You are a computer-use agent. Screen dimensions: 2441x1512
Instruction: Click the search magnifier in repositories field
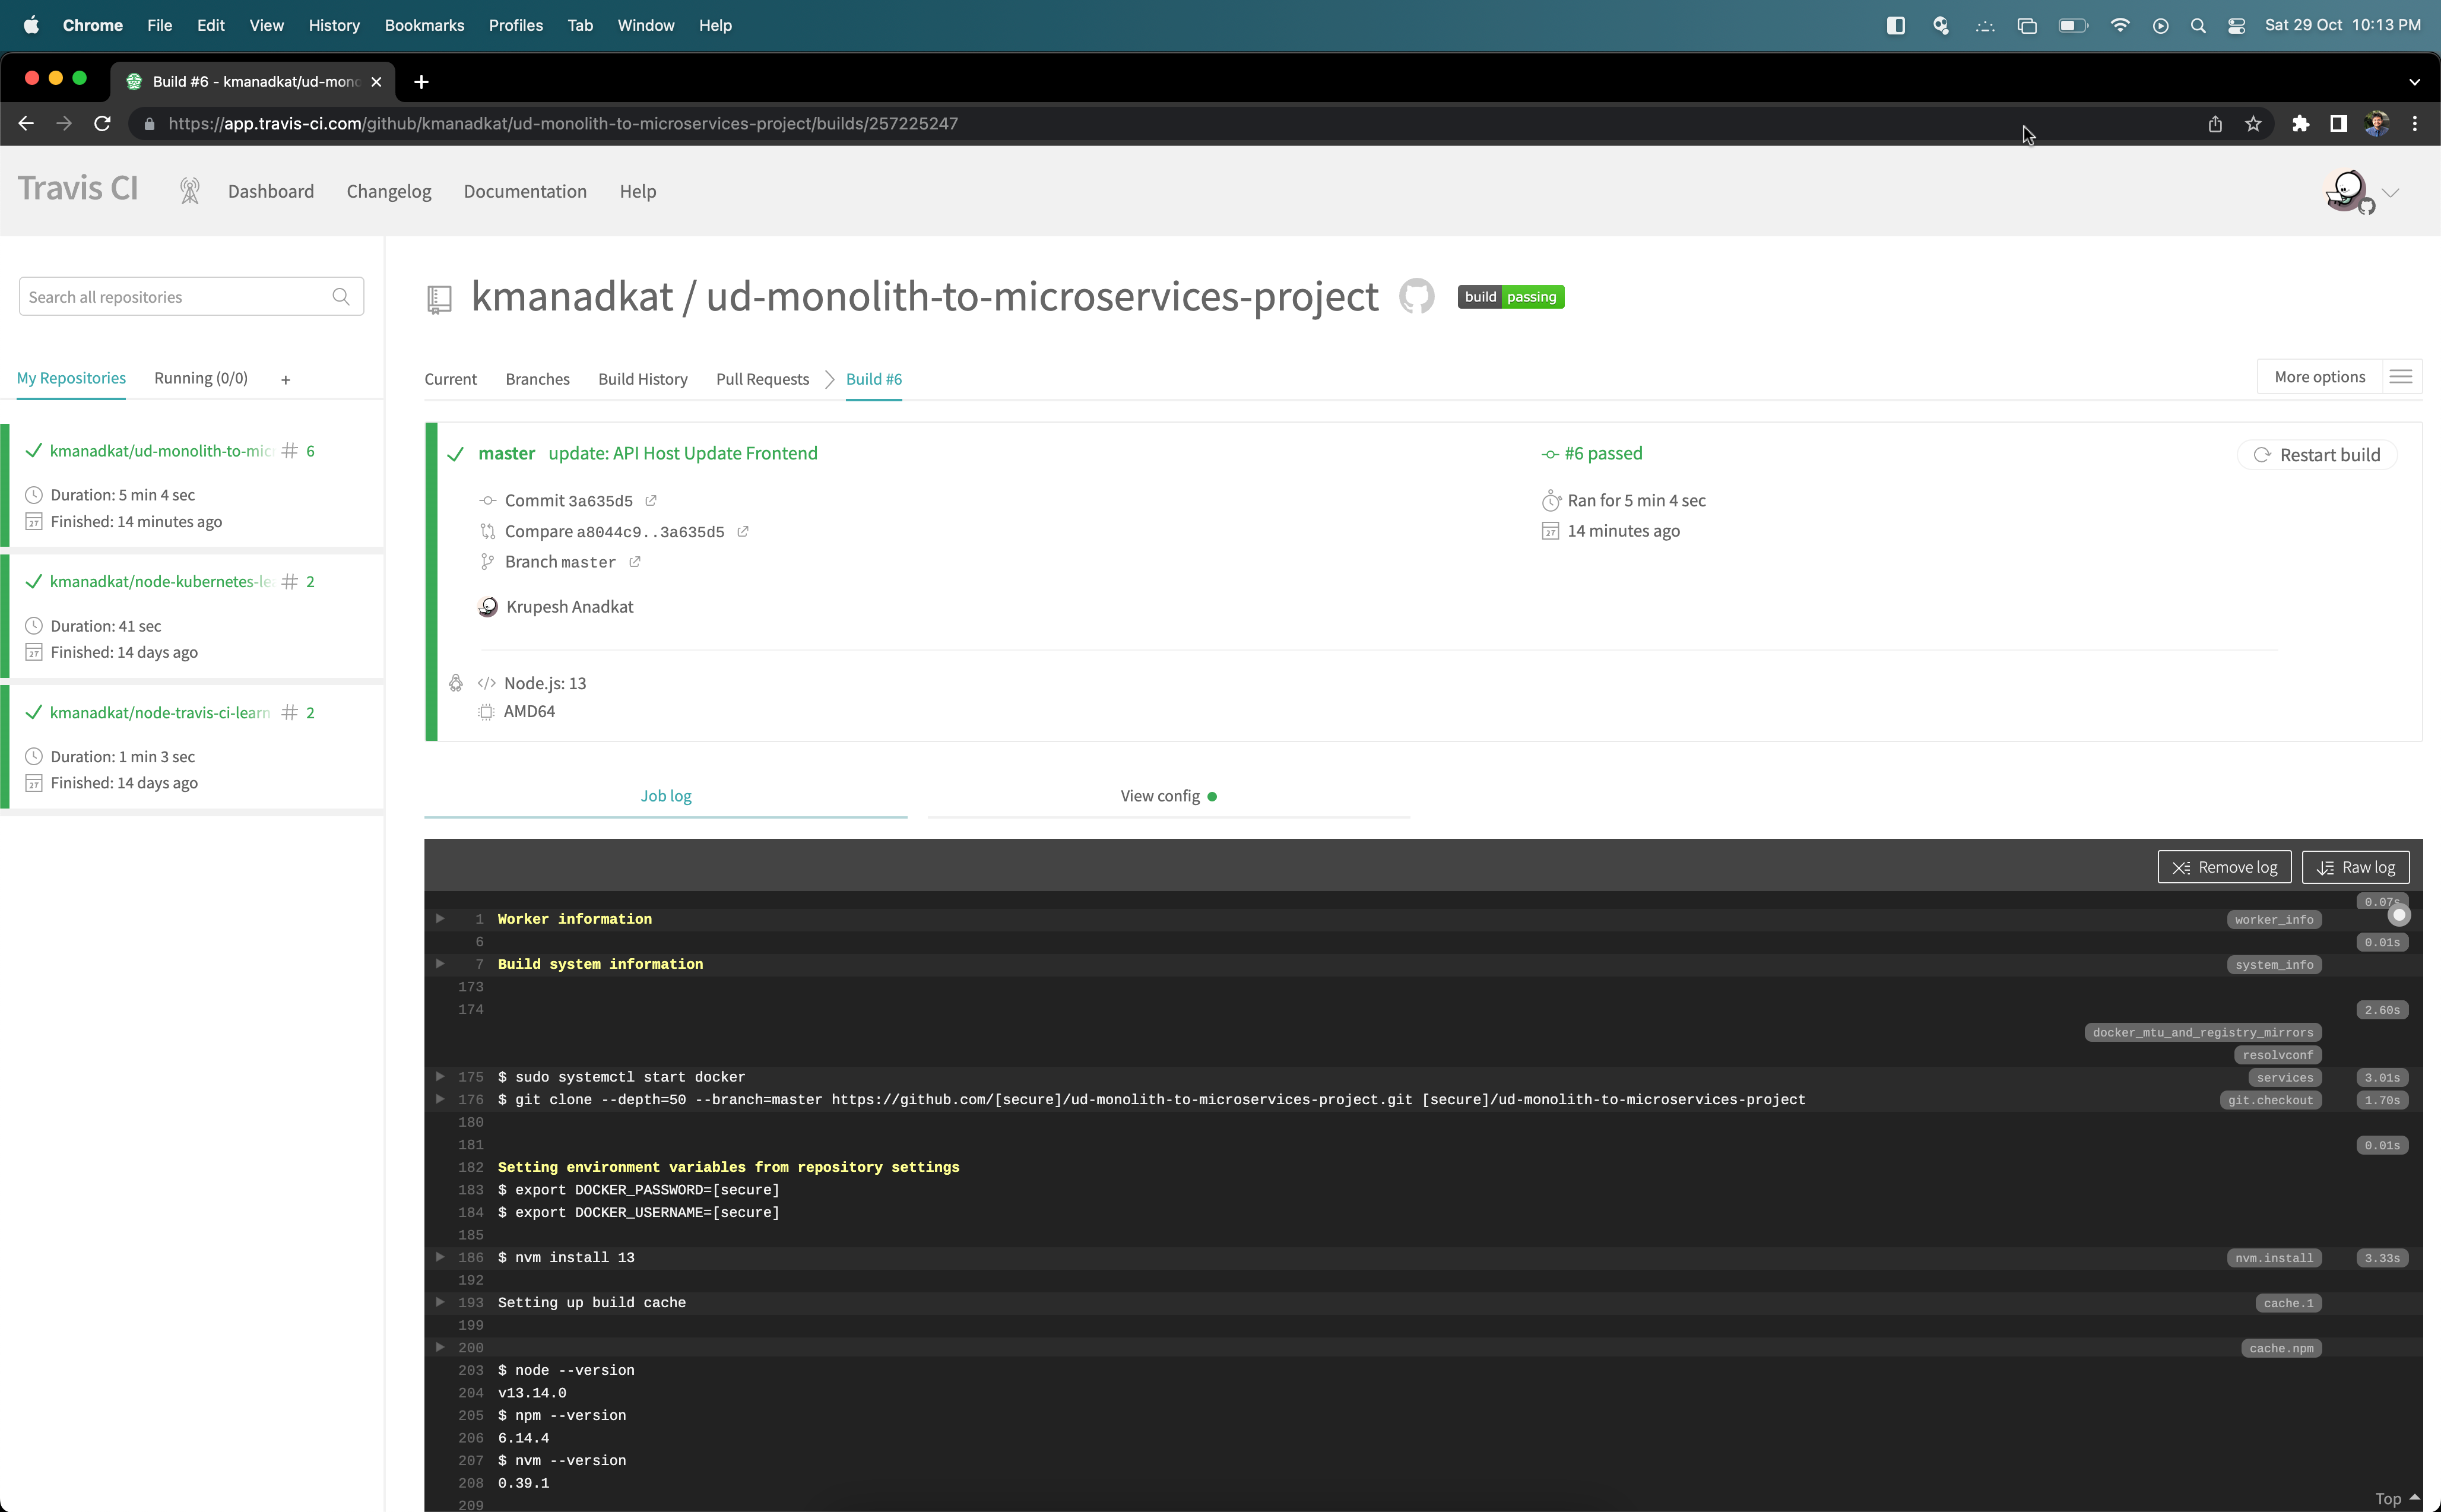pyautogui.click(x=341, y=297)
